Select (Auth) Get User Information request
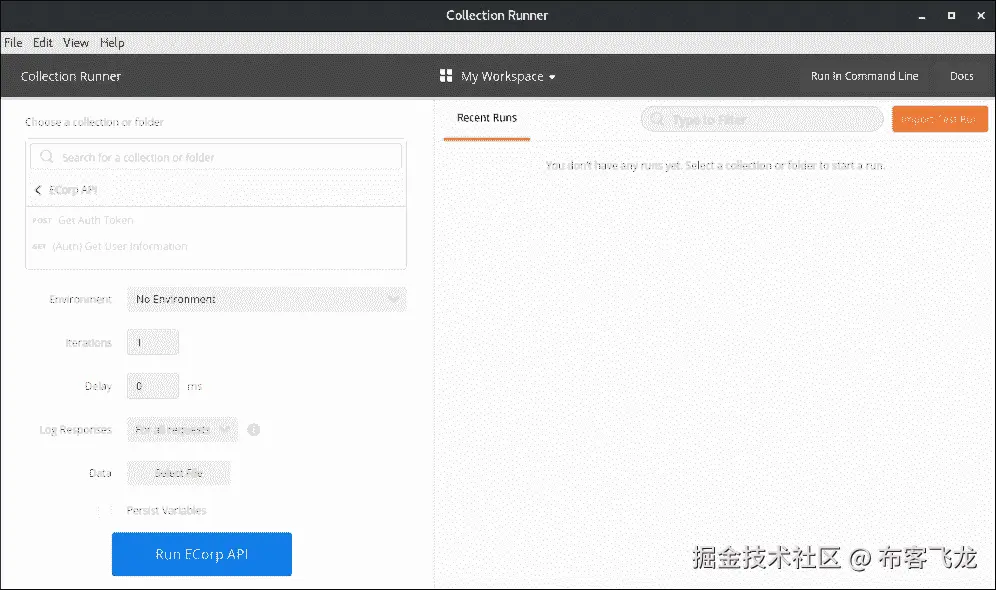The height and width of the screenshot is (590, 996). [x=216, y=246]
